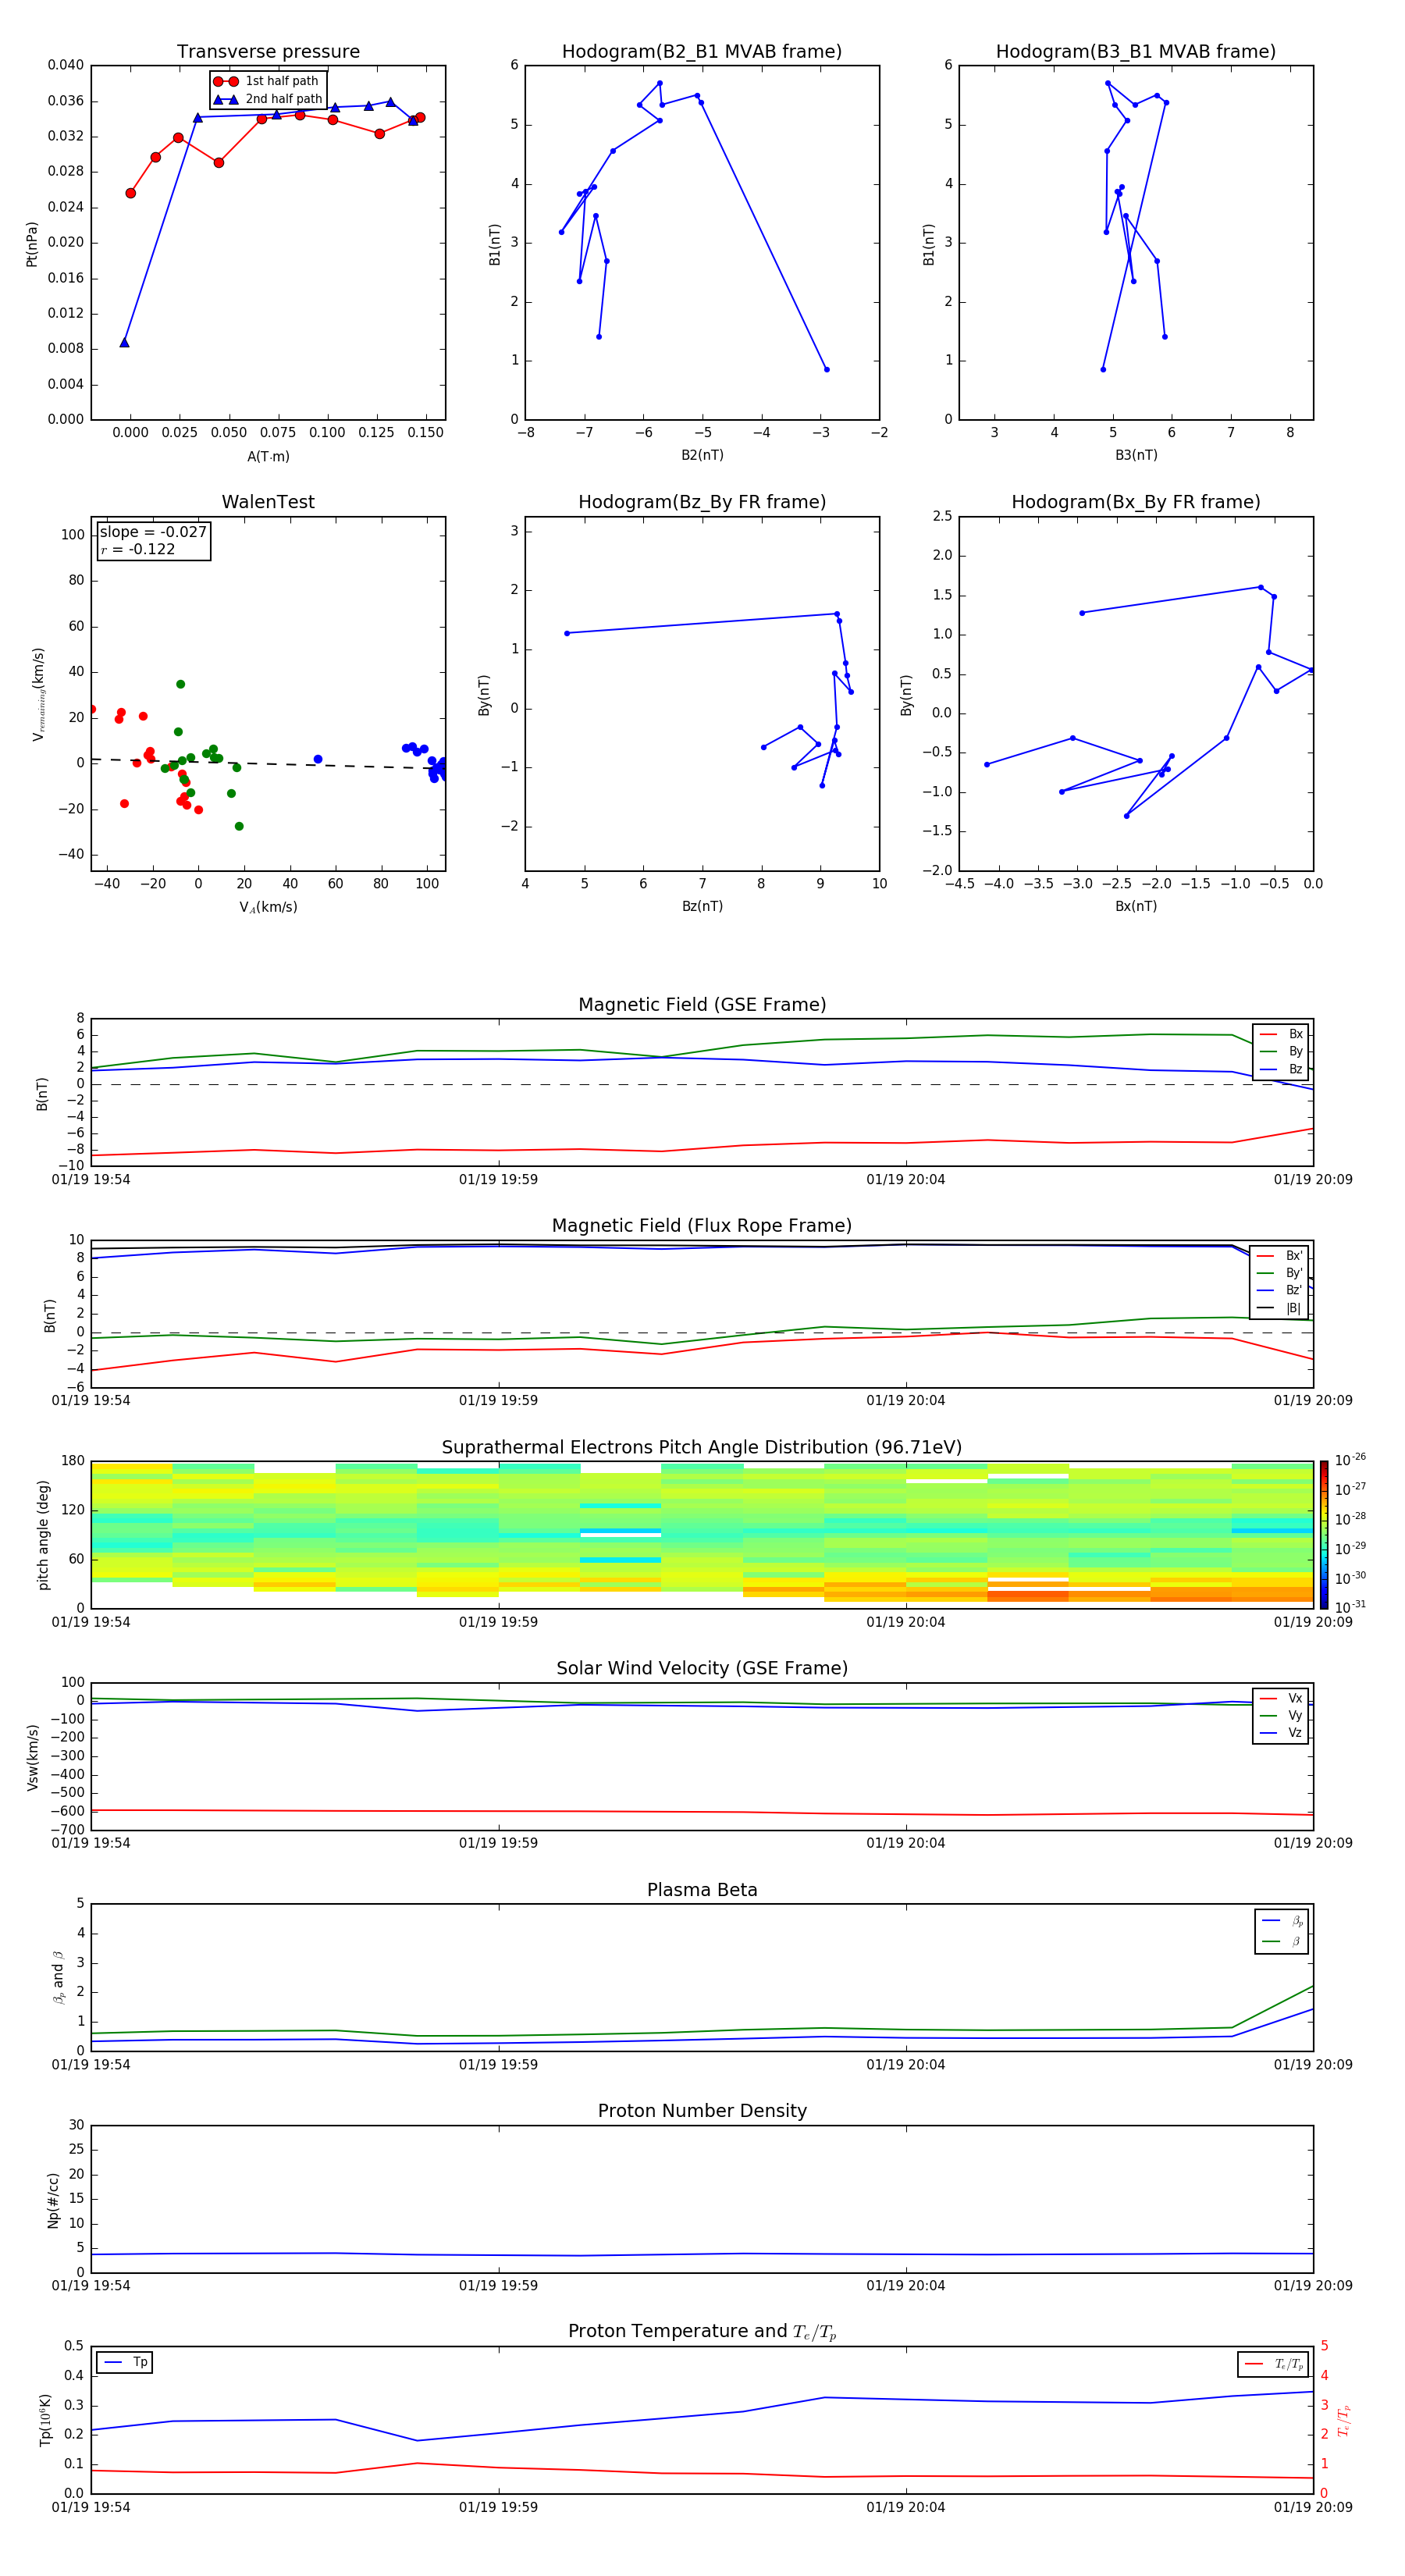Click the 'Vz' legend entry in Solar Wind plot
The width and height of the screenshot is (1405, 2576).
1281,1733
